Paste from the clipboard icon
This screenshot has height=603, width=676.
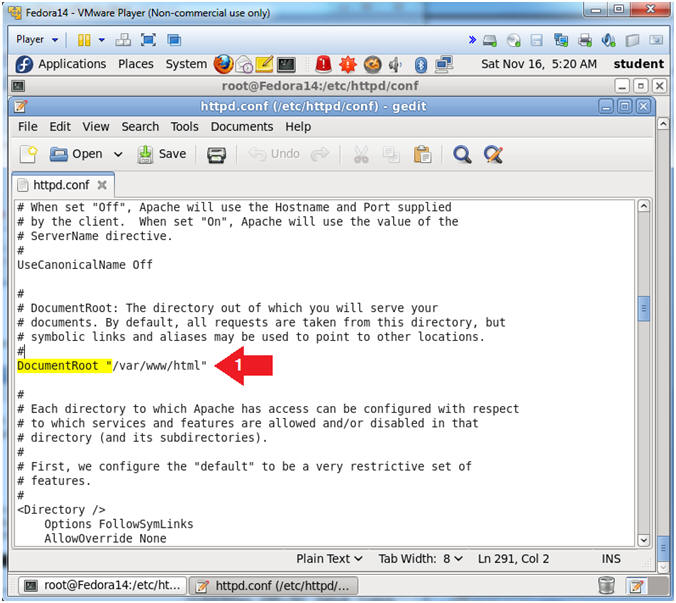(422, 154)
